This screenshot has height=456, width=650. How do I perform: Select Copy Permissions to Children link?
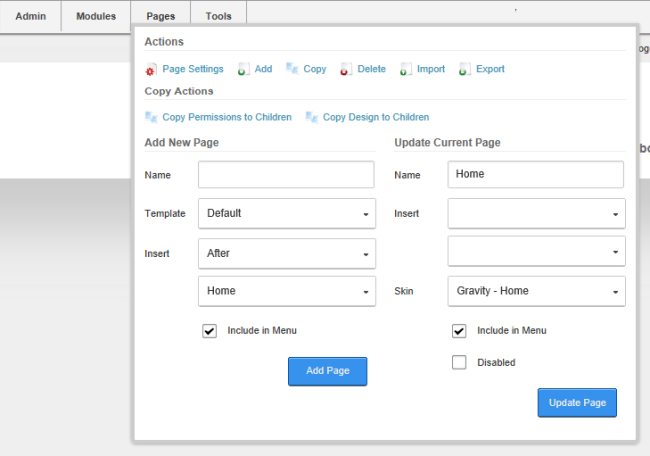pyautogui.click(x=227, y=117)
